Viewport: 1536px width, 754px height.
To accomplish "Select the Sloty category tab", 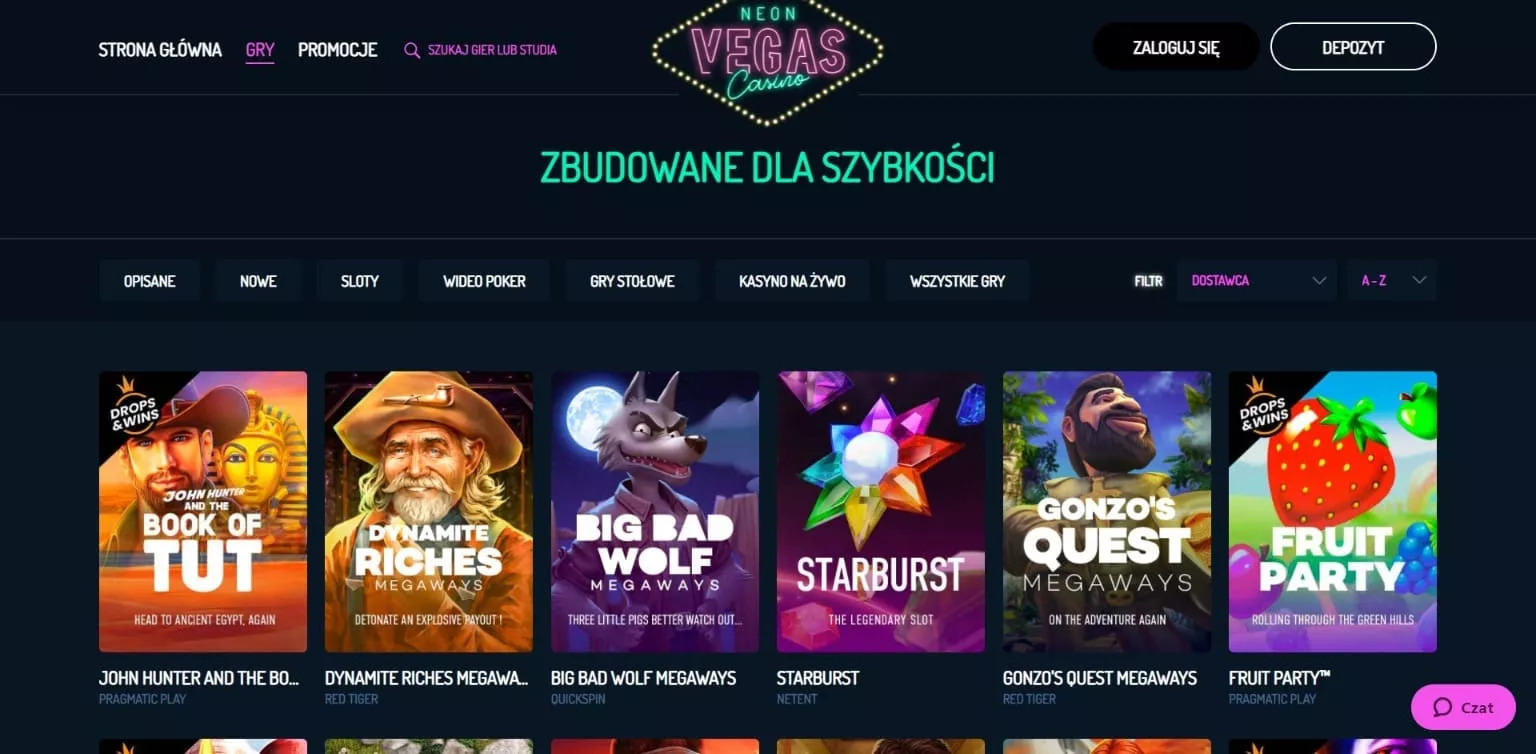I will click(x=360, y=281).
